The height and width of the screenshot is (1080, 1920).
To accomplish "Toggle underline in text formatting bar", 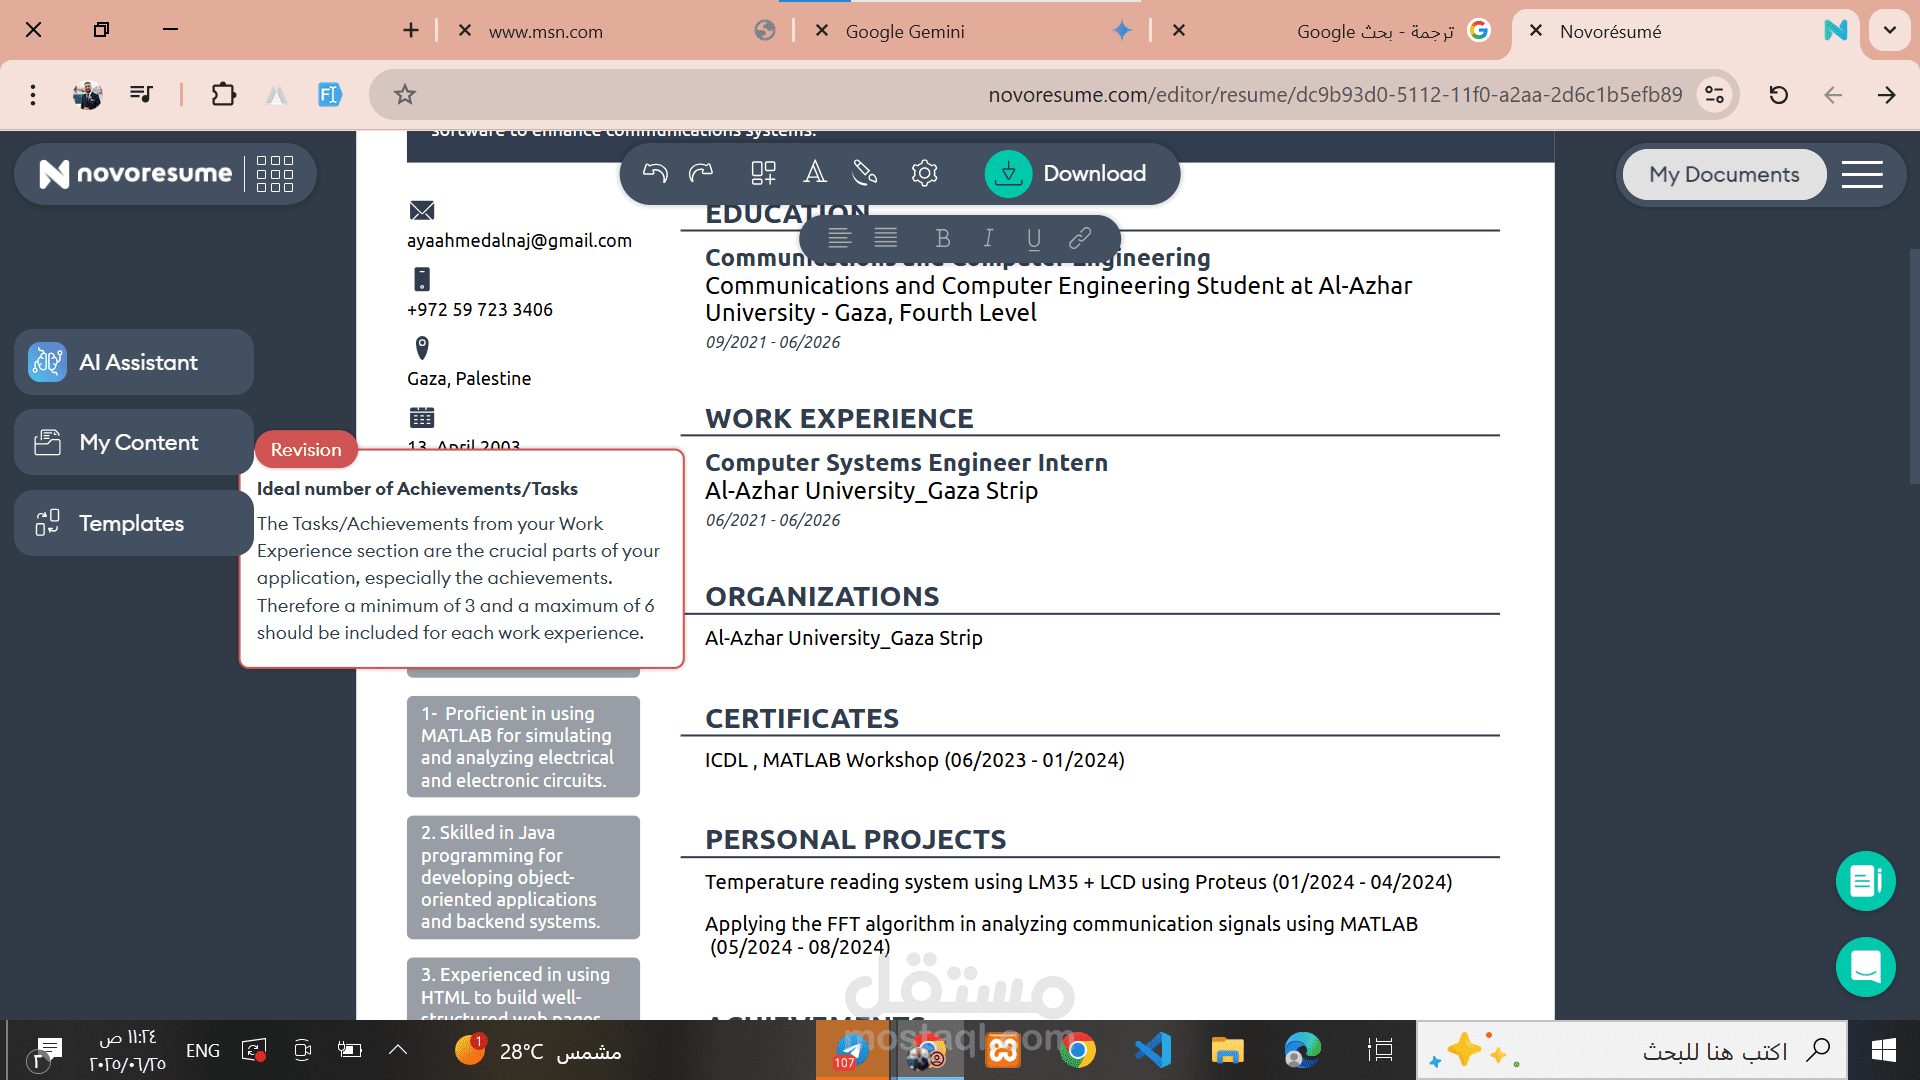I will 1034,238.
